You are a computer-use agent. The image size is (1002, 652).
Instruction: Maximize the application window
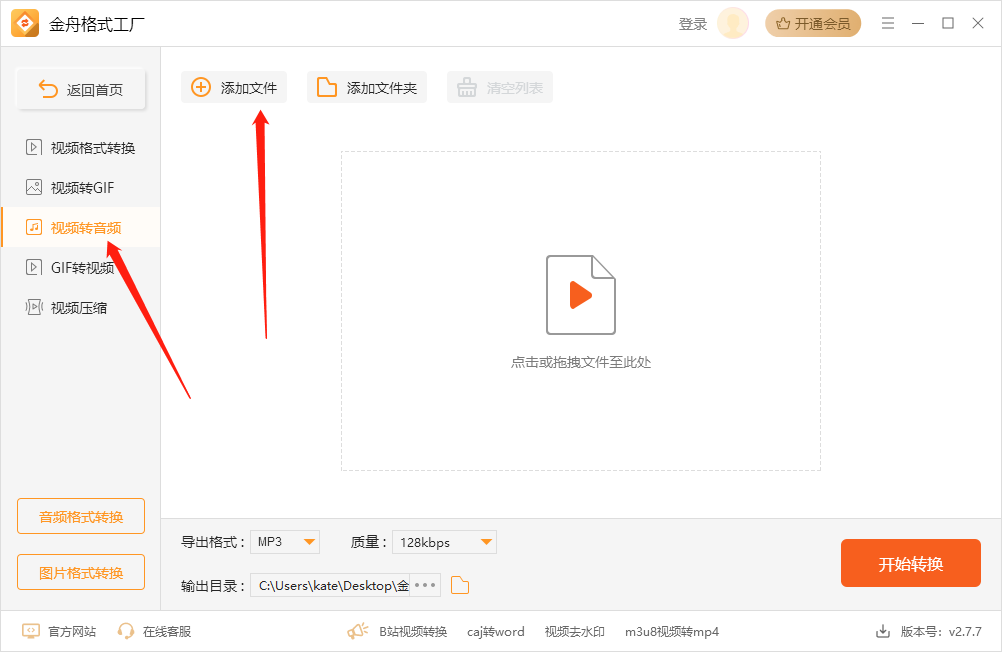(x=948, y=24)
